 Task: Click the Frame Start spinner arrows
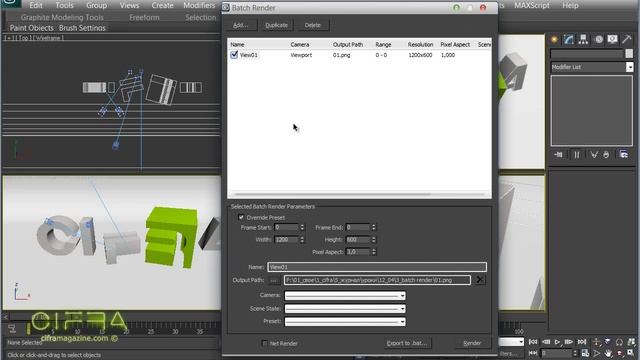[x=302, y=227]
